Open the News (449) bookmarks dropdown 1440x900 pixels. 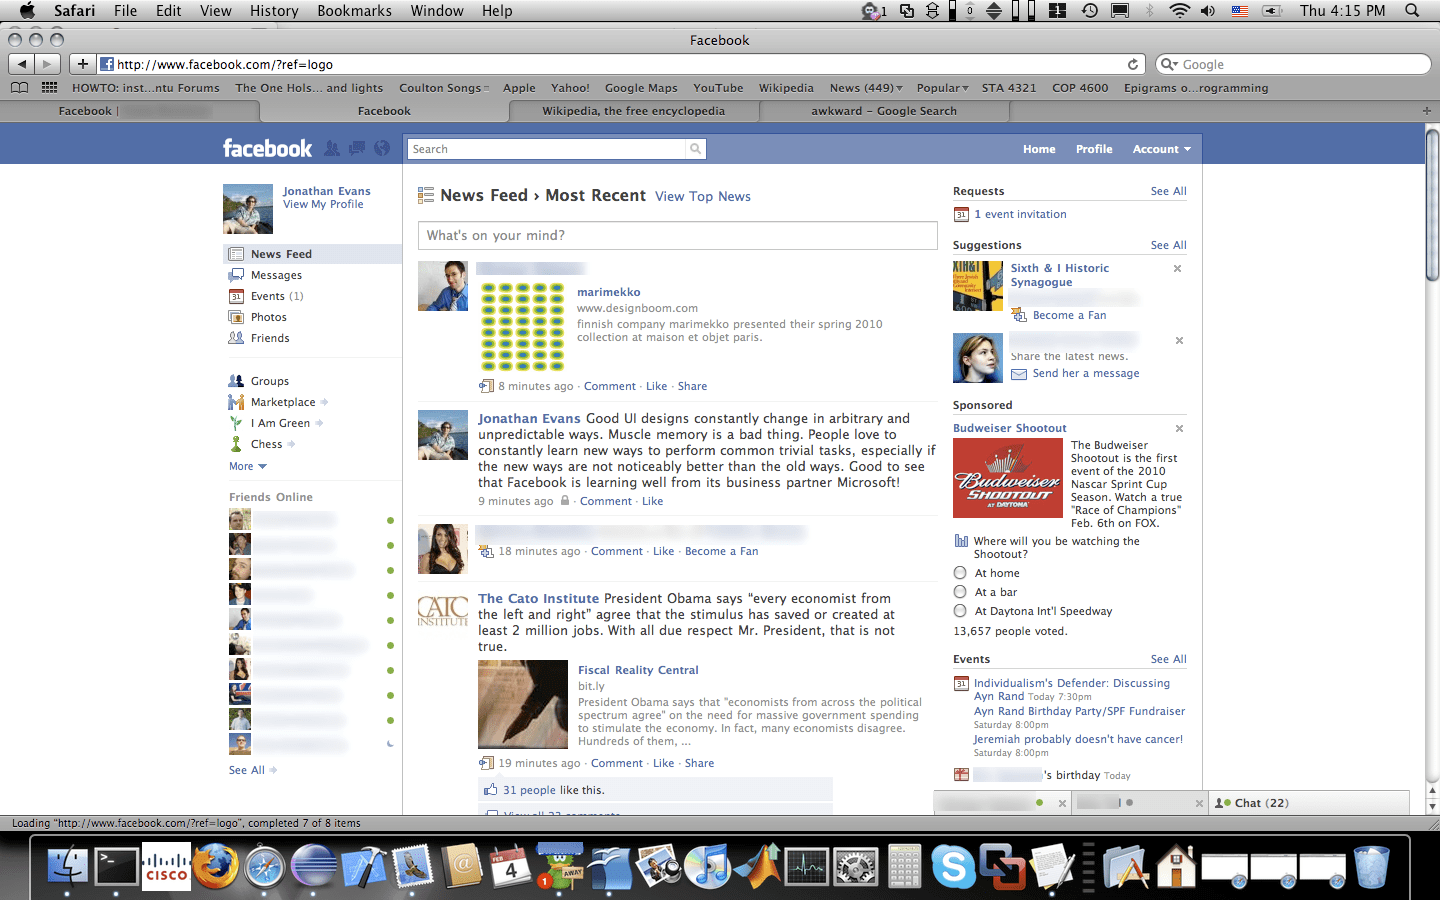coord(866,88)
